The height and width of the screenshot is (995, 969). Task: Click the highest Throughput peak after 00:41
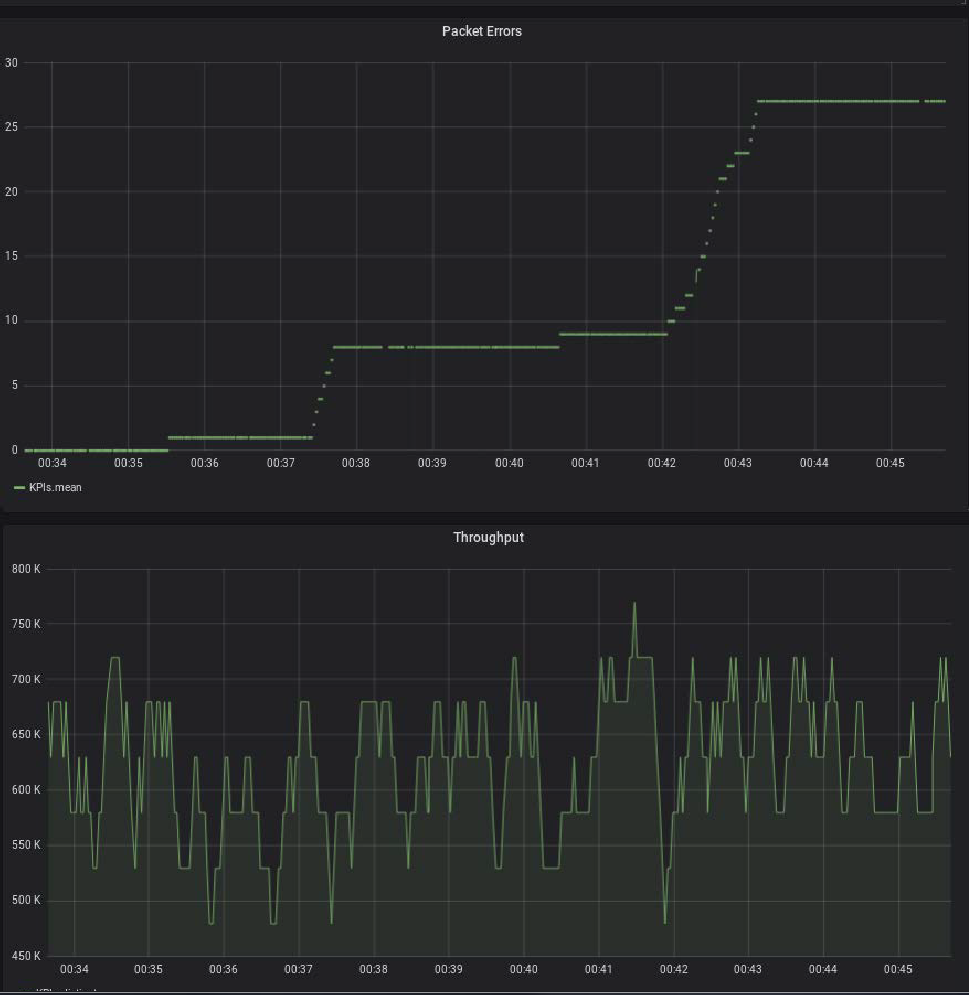(x=634, y=604)
